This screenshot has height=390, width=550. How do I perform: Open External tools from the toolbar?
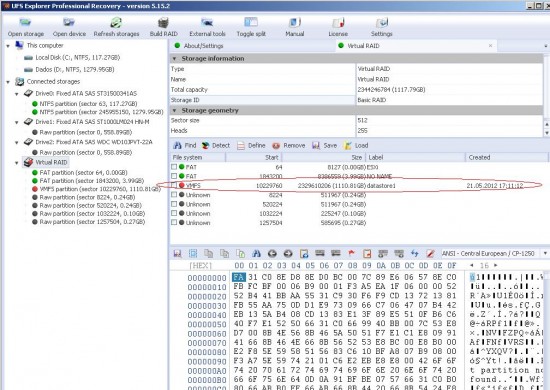pyautogui.click(x=207, y=23)
